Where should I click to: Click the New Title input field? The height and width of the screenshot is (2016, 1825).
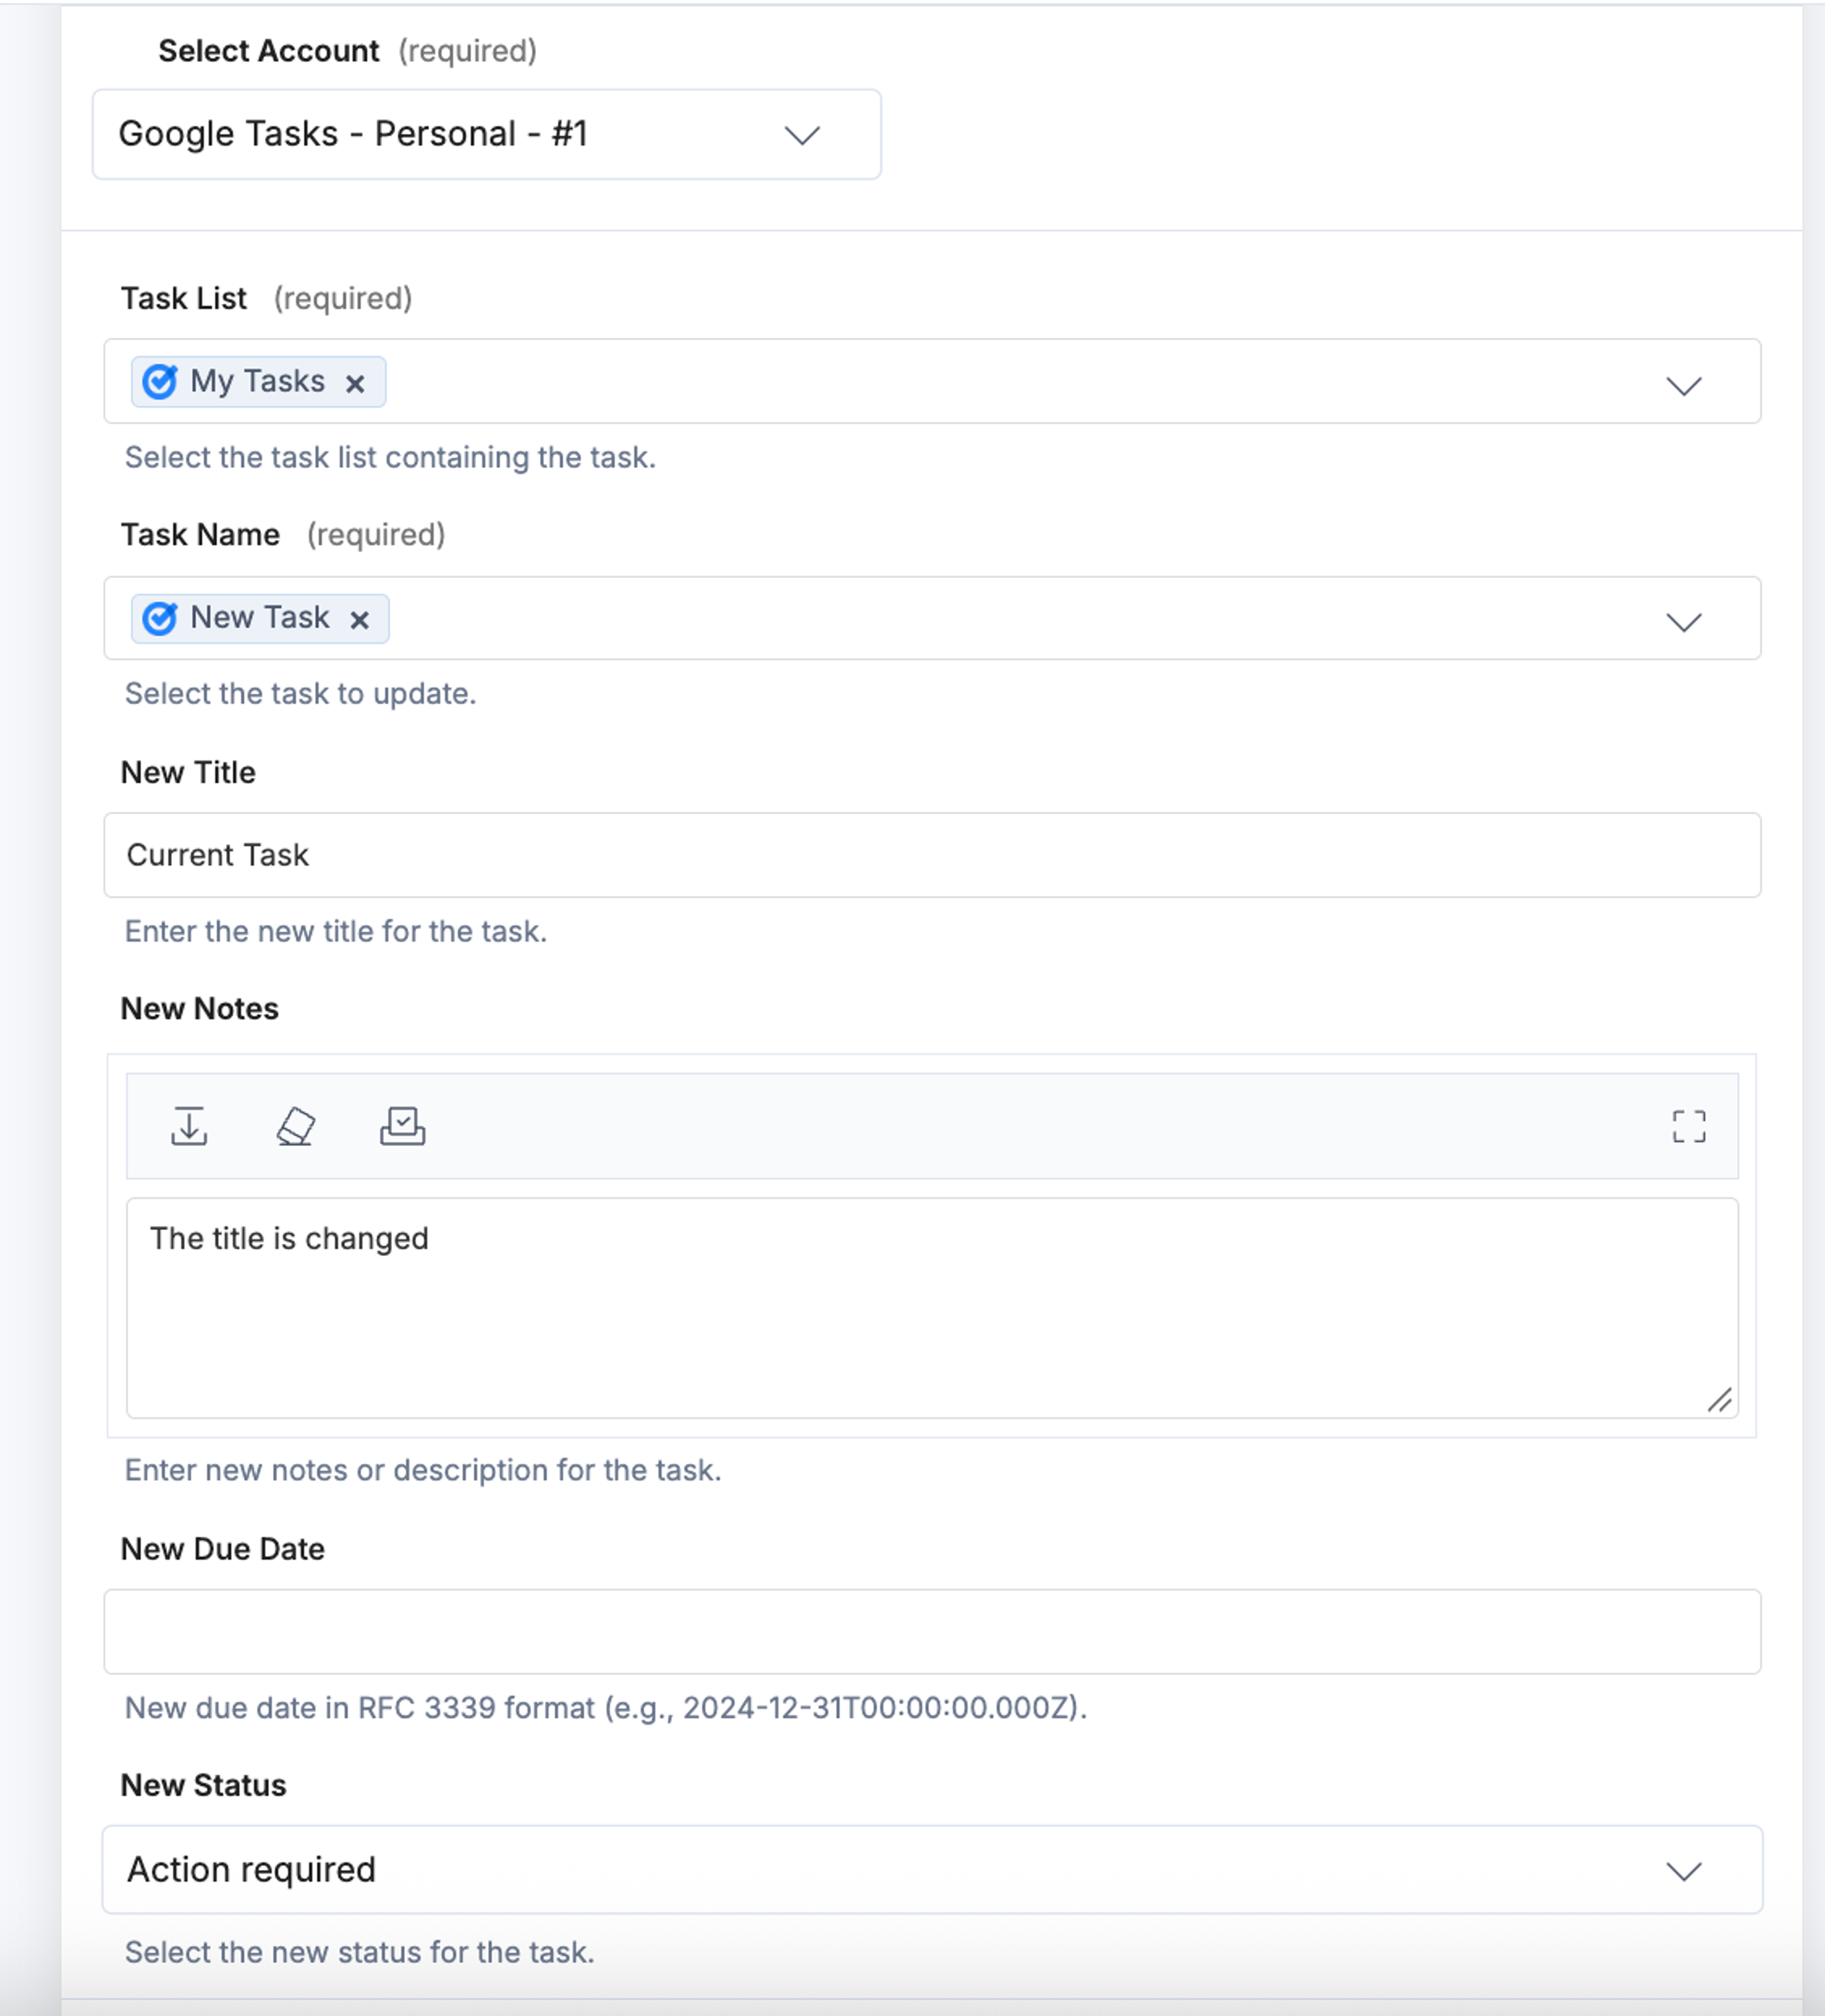(x=932, y=855)
